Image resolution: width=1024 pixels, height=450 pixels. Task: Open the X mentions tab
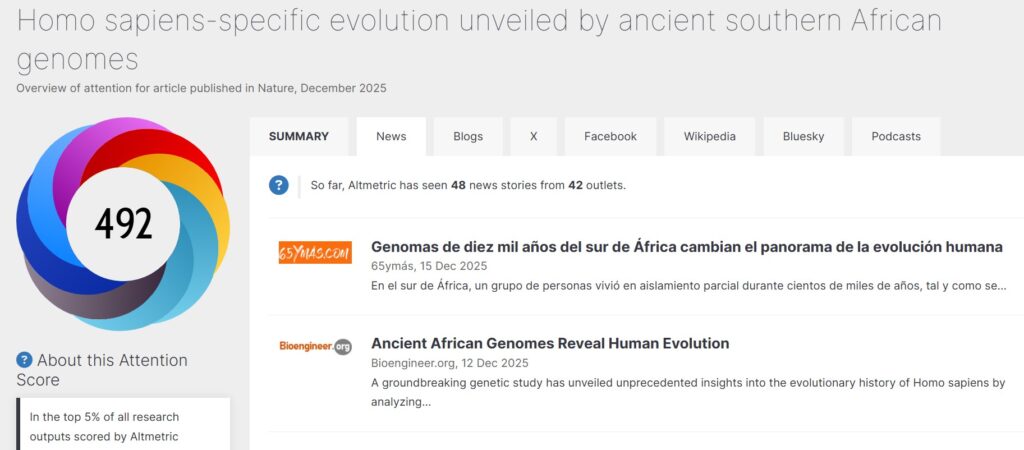533,137
